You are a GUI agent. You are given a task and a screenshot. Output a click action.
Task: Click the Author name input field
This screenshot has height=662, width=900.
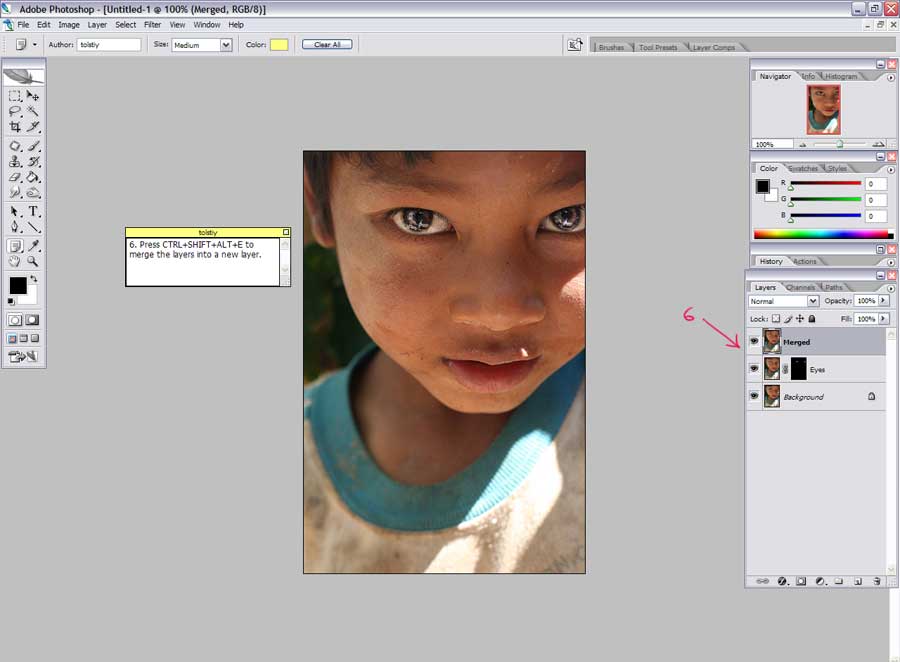click(x=109, y=45)
